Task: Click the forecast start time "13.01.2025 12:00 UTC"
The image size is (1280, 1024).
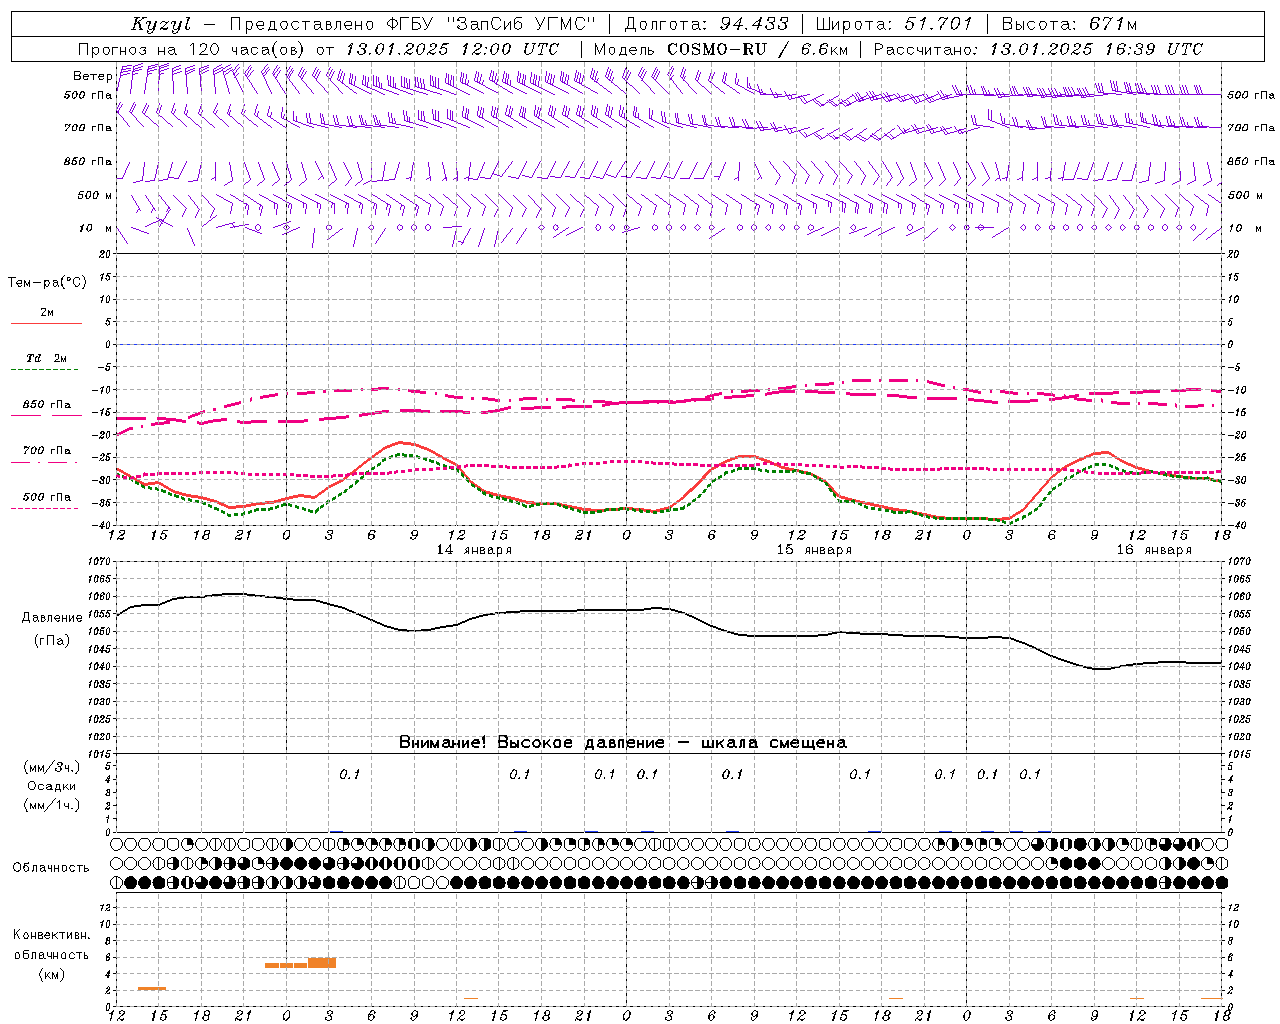Action: (452, 49)
